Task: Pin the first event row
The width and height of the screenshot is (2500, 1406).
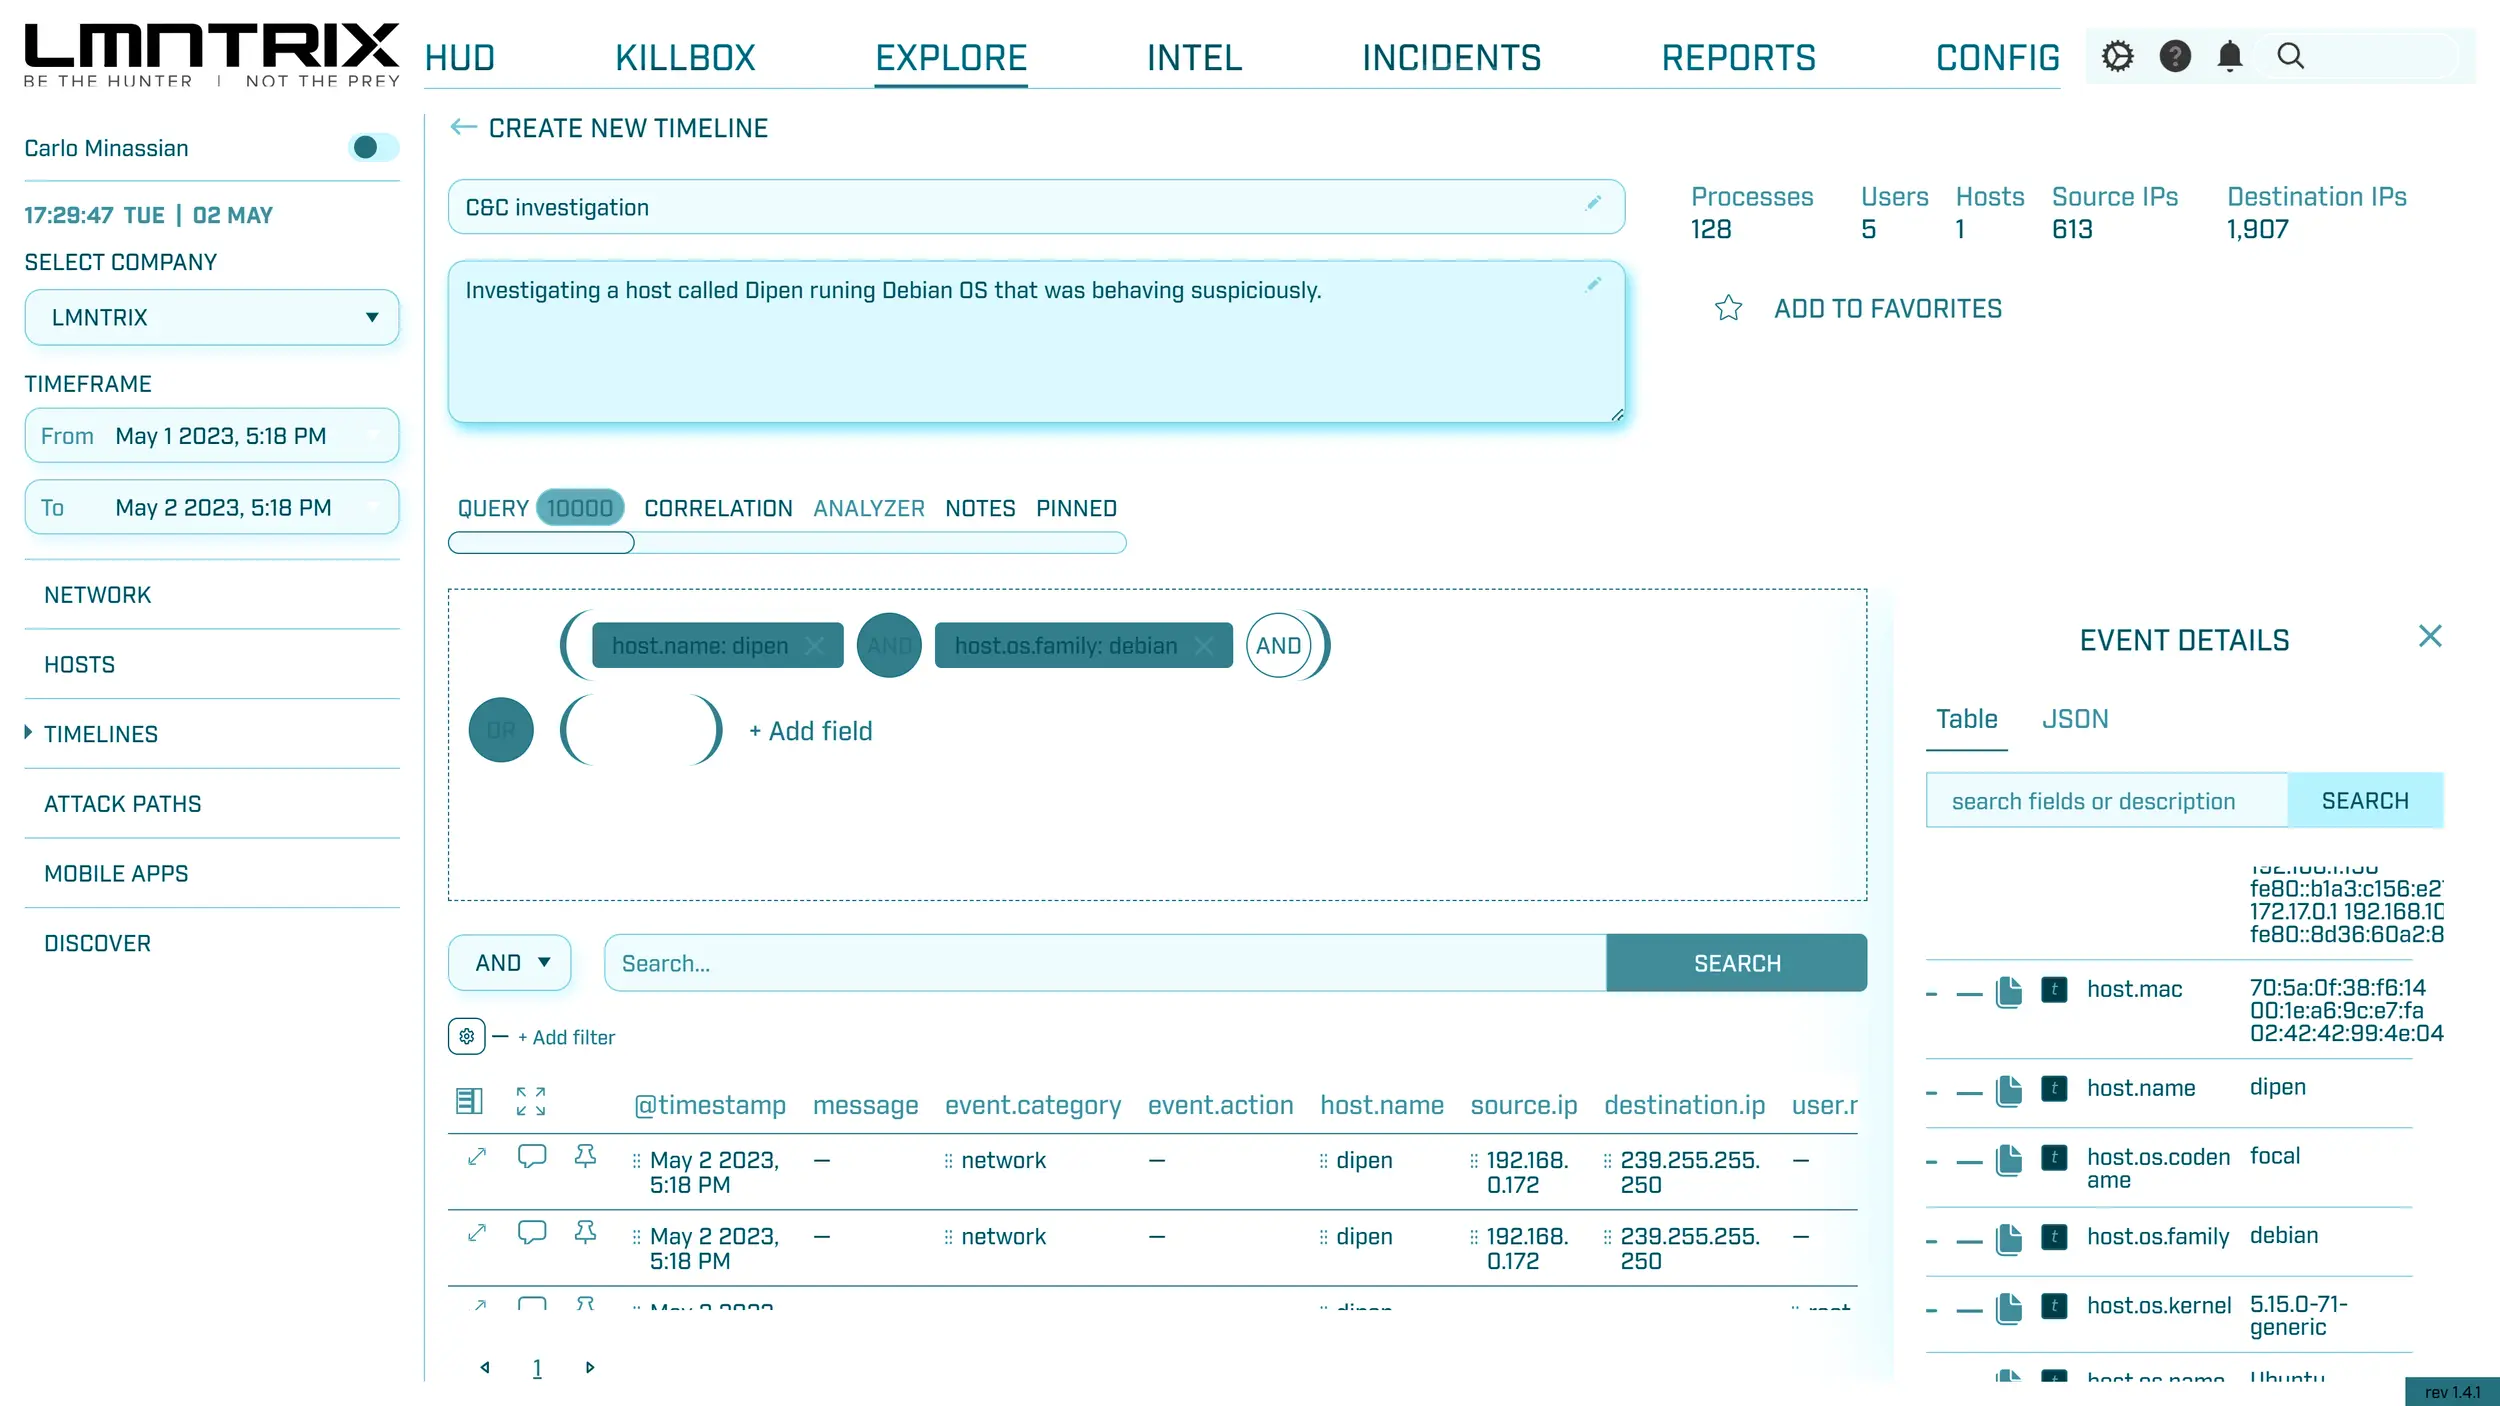Action: (585, 1157)
